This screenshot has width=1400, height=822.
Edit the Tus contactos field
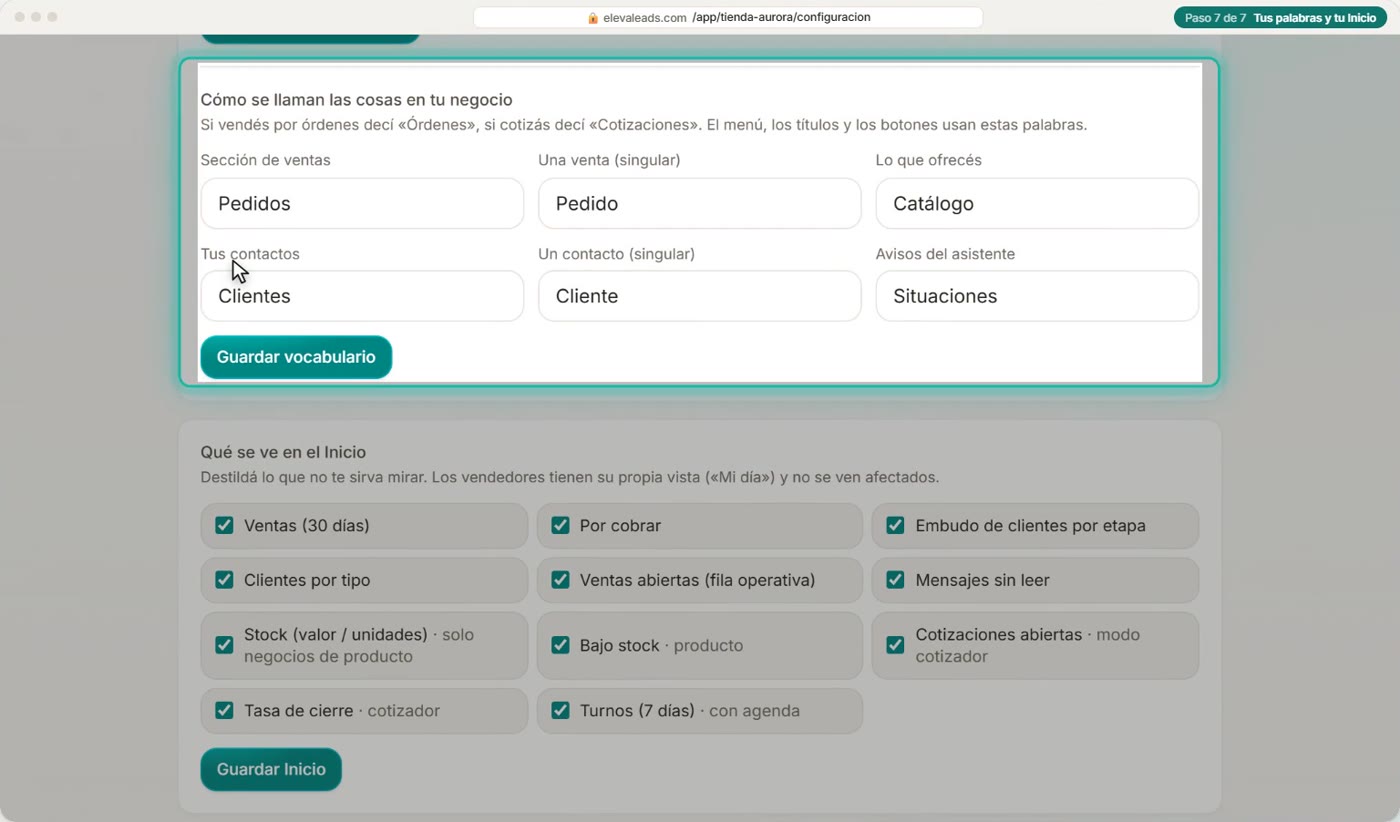coord(362,296)
